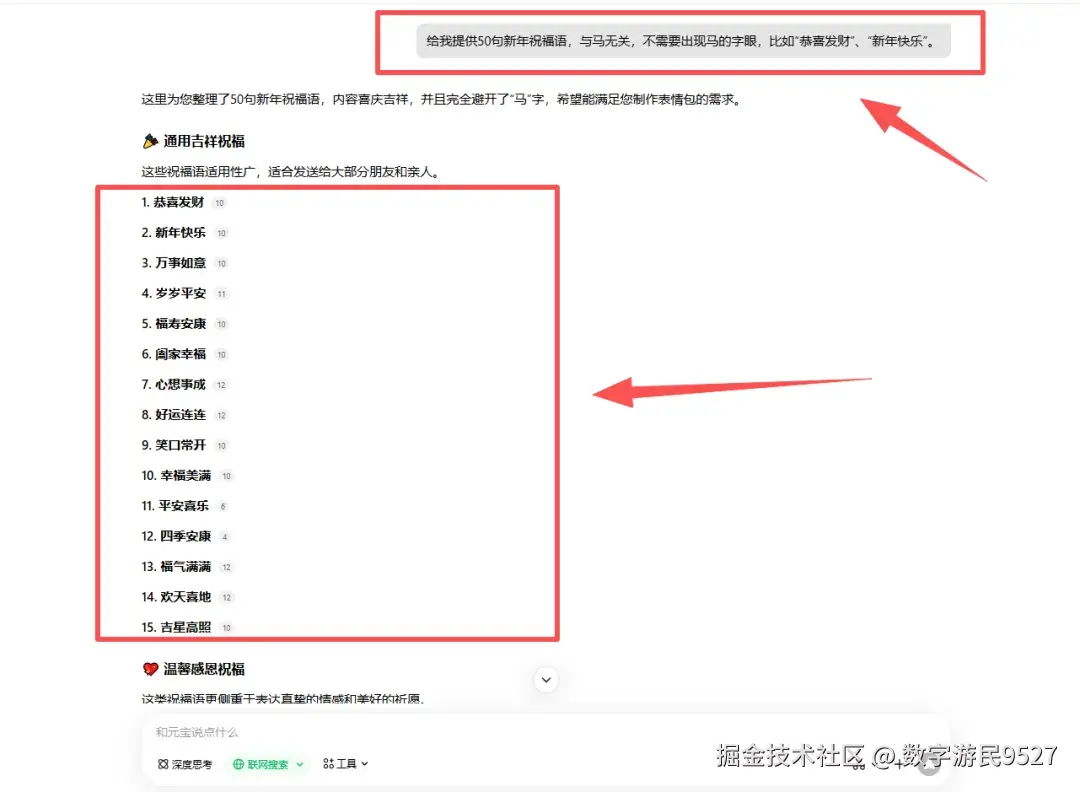Click the loudspeaker emoji beside 通用吉祥祝福
Viewport: 1080px width, 792px height.
pos(148,141)
